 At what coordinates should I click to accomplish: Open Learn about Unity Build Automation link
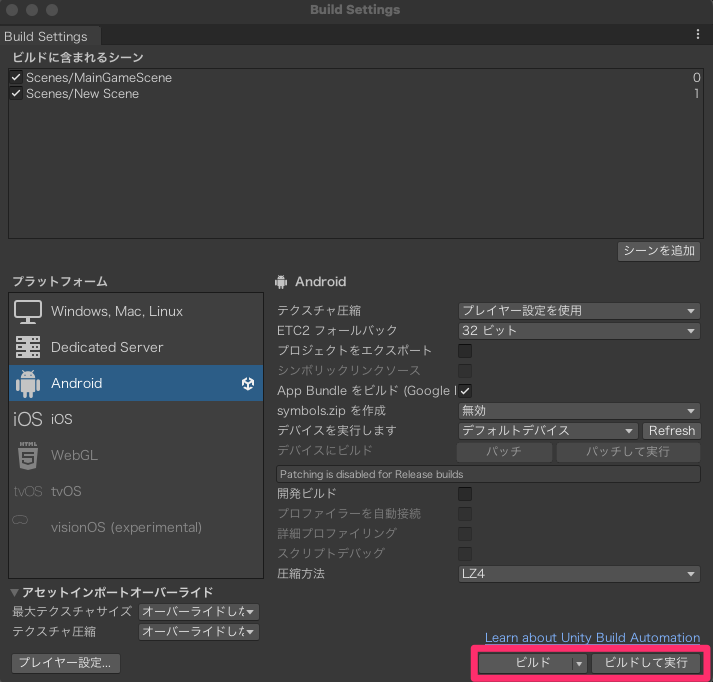pos(592,638)
